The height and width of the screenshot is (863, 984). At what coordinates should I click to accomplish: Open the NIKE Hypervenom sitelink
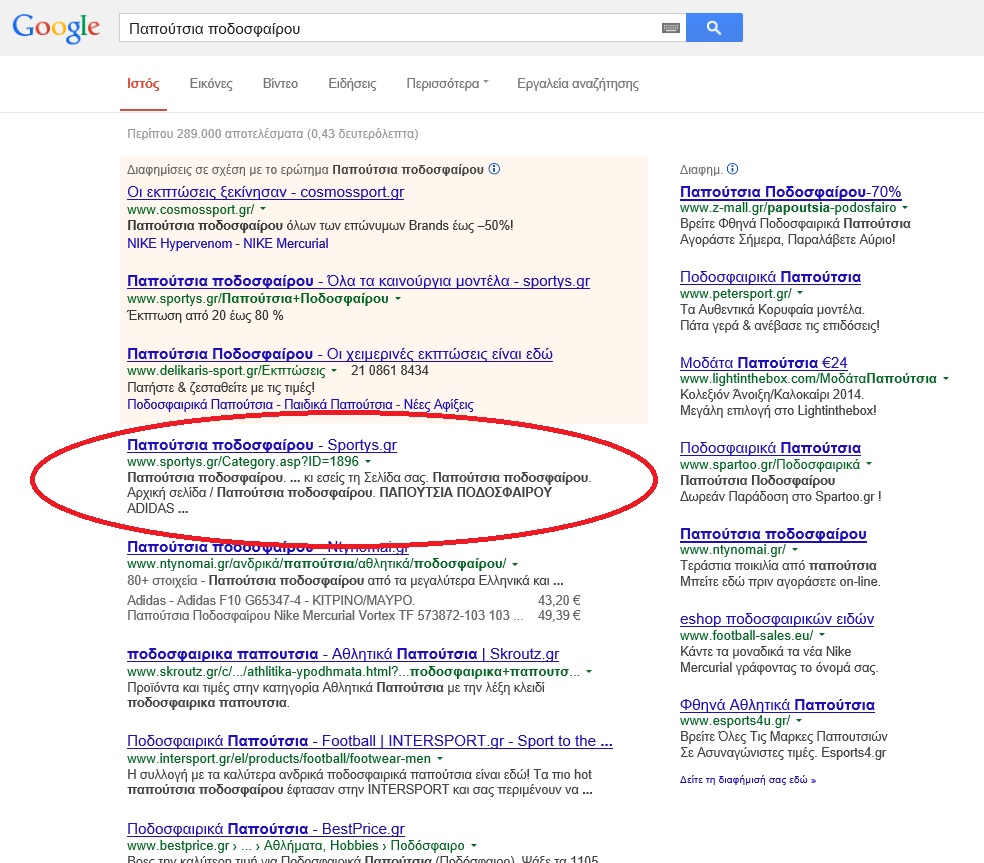pos(179,244)
